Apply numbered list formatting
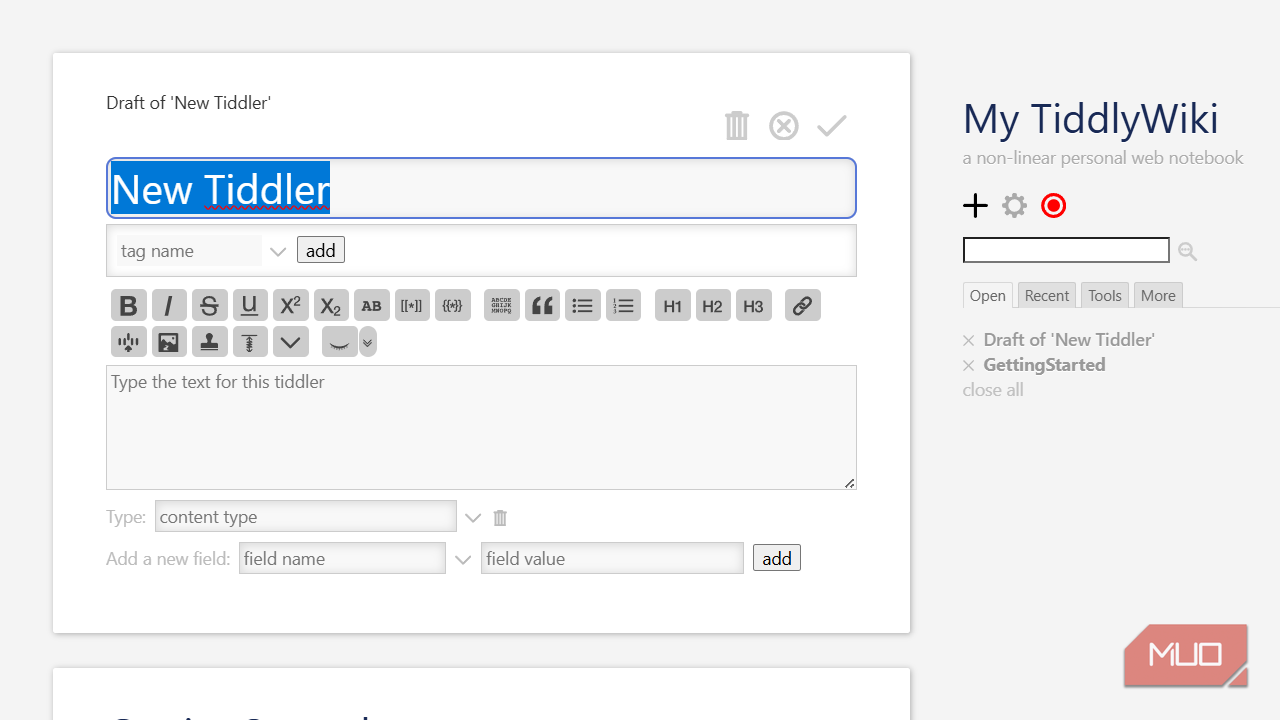The height and width of the screenshot is (720, 1280). (623, 306)
